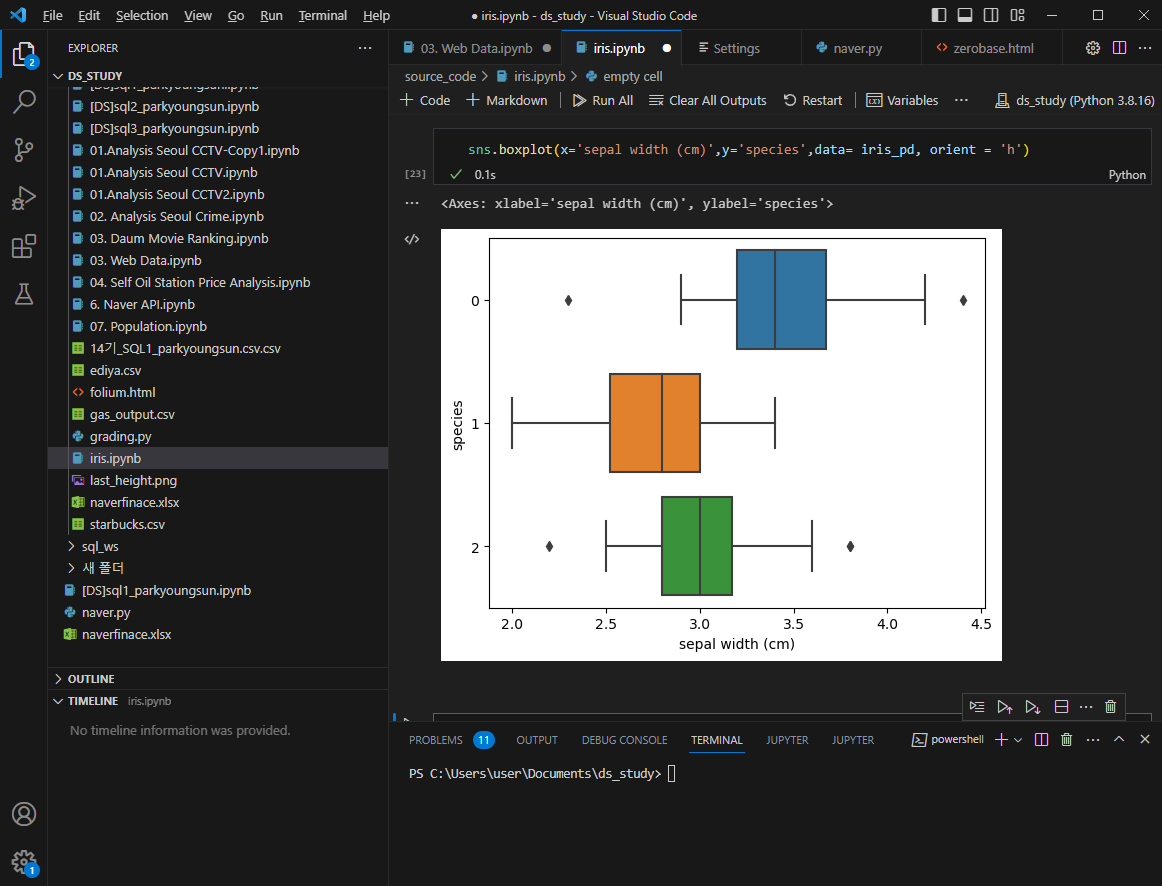Expand the 새 폴더 folder
The image size is (1162, 886).
click(x=102, y=568)
